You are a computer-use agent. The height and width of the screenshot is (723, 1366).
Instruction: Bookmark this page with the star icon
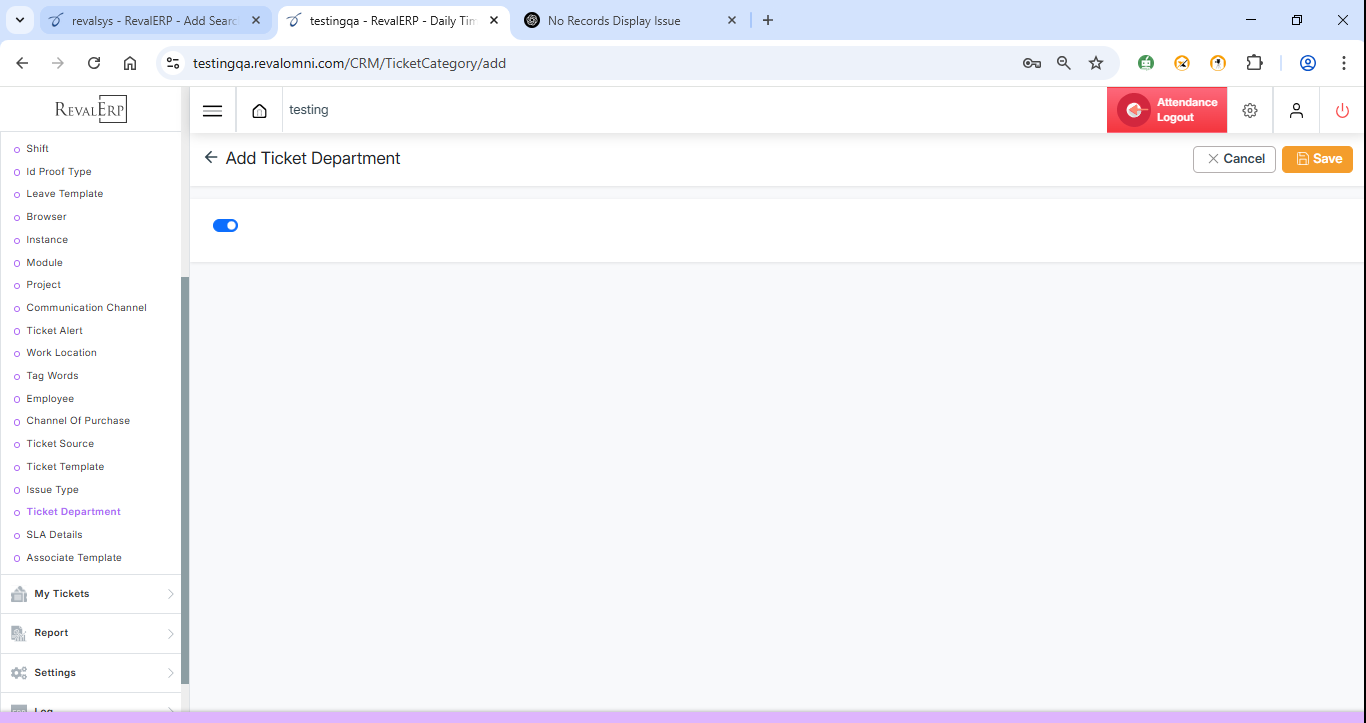(1096, 63)
